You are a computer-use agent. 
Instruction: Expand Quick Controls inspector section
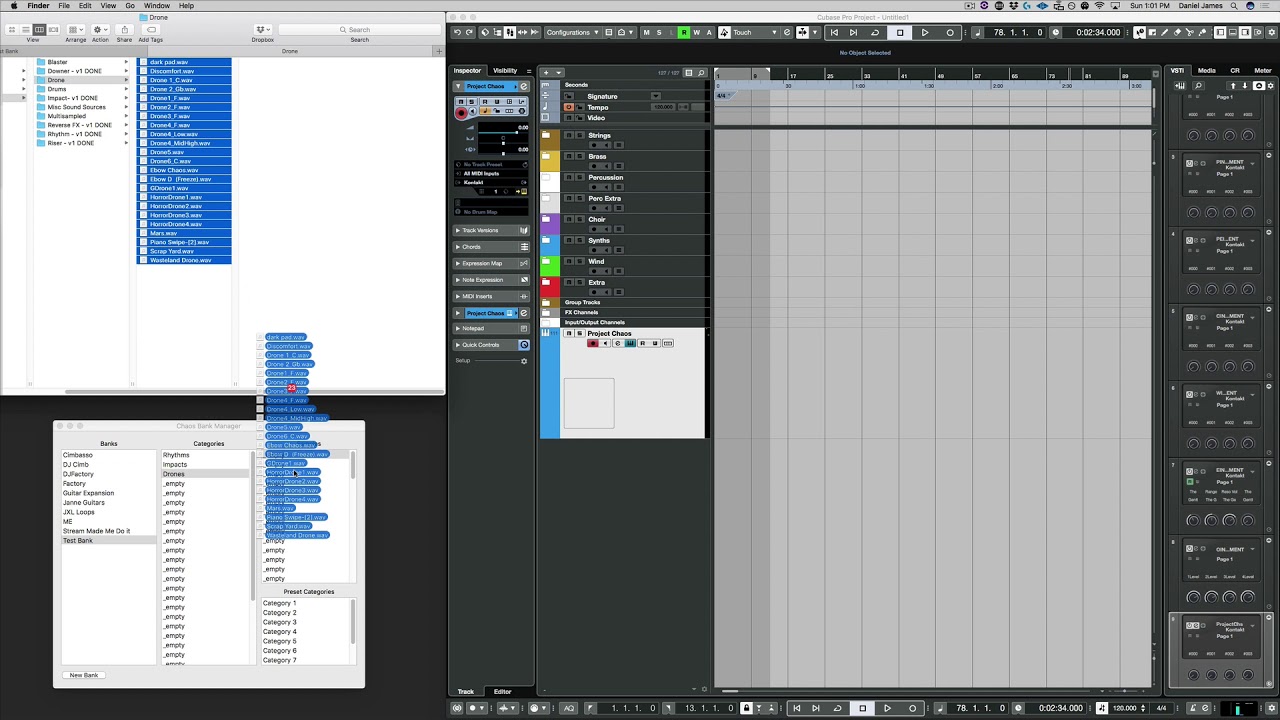click(492, 345)
